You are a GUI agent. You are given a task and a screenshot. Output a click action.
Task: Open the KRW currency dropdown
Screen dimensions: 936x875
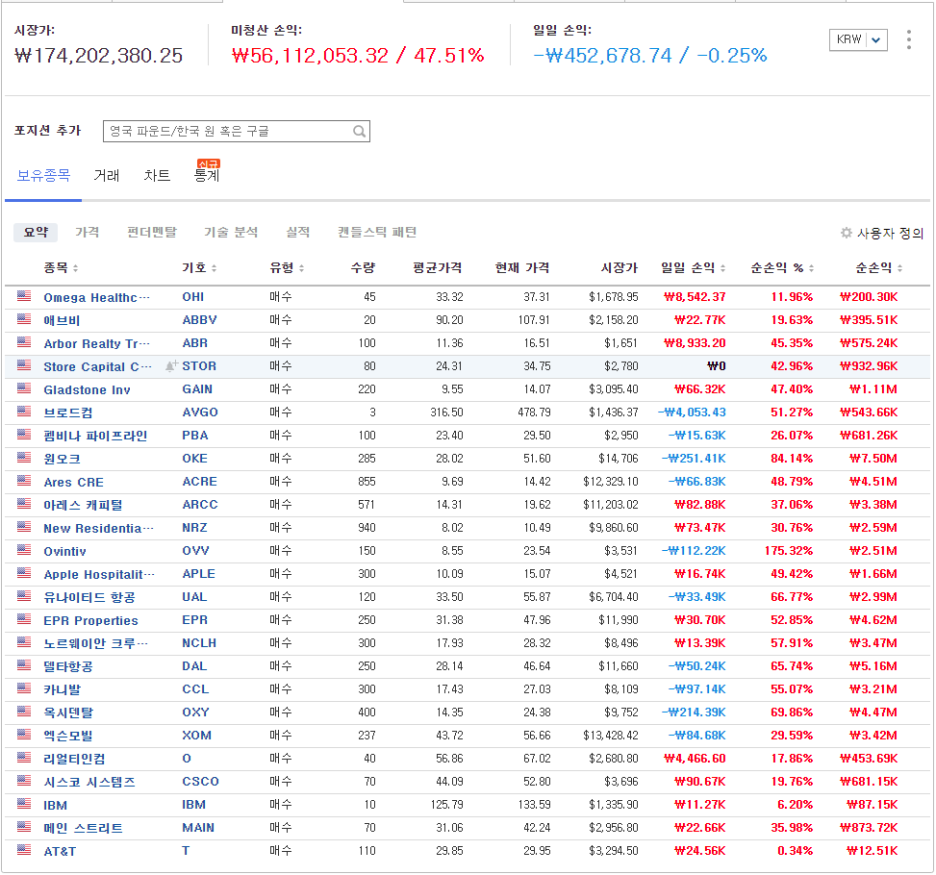point(858,40)
